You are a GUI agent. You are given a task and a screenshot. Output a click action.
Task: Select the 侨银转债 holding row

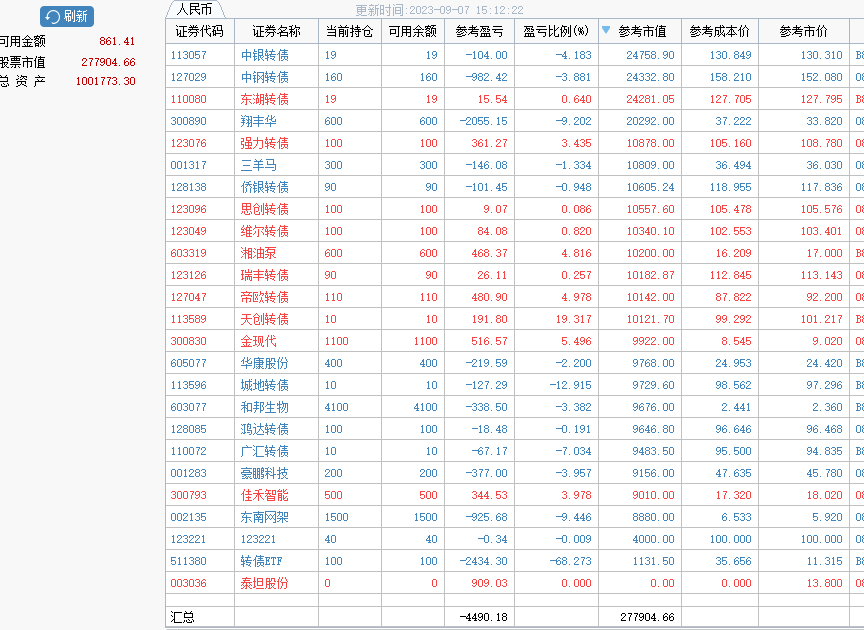coord(515,187)
